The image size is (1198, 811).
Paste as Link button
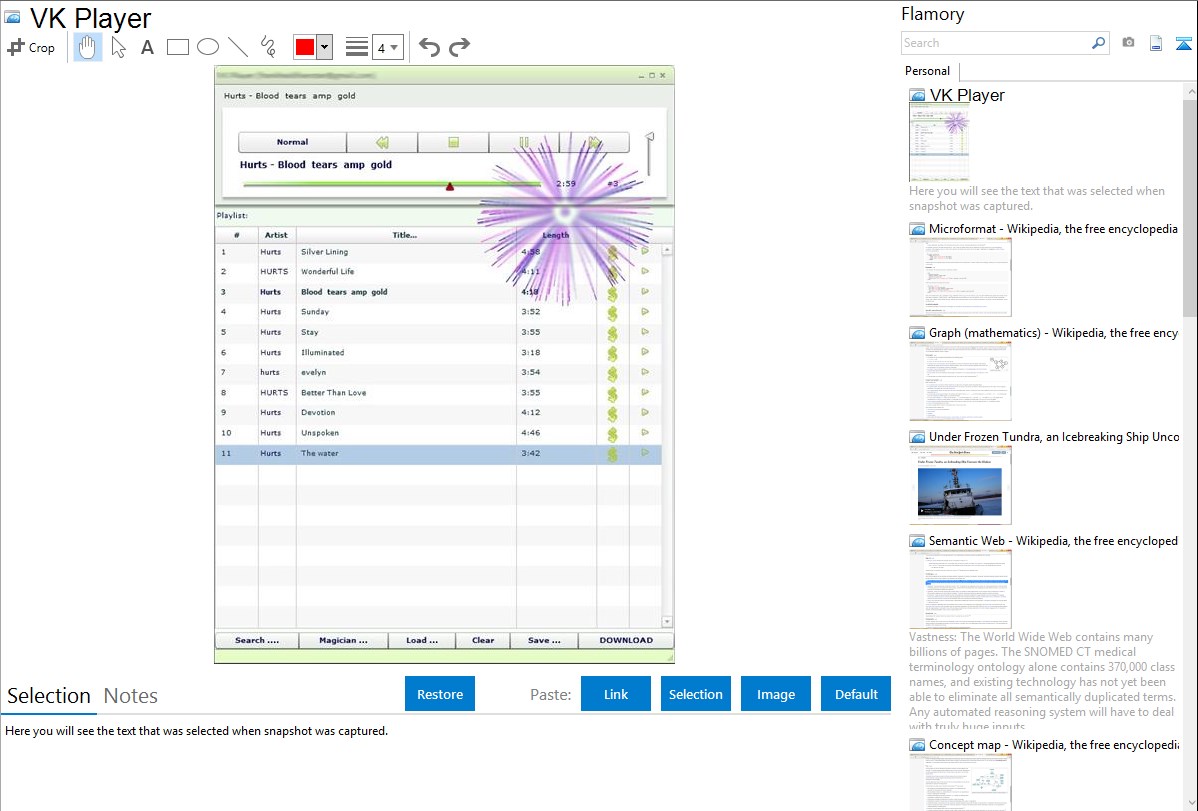[x=616, y=694]
